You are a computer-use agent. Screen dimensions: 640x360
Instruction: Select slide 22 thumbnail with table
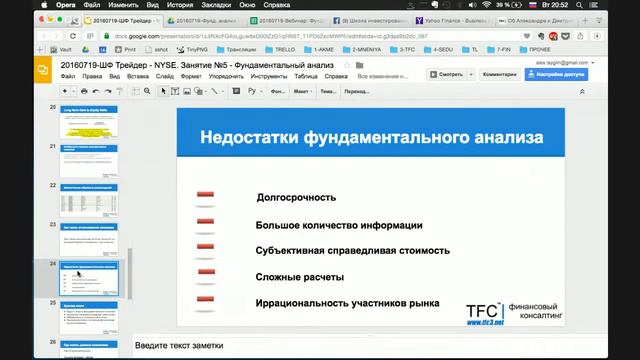point(89,200)
